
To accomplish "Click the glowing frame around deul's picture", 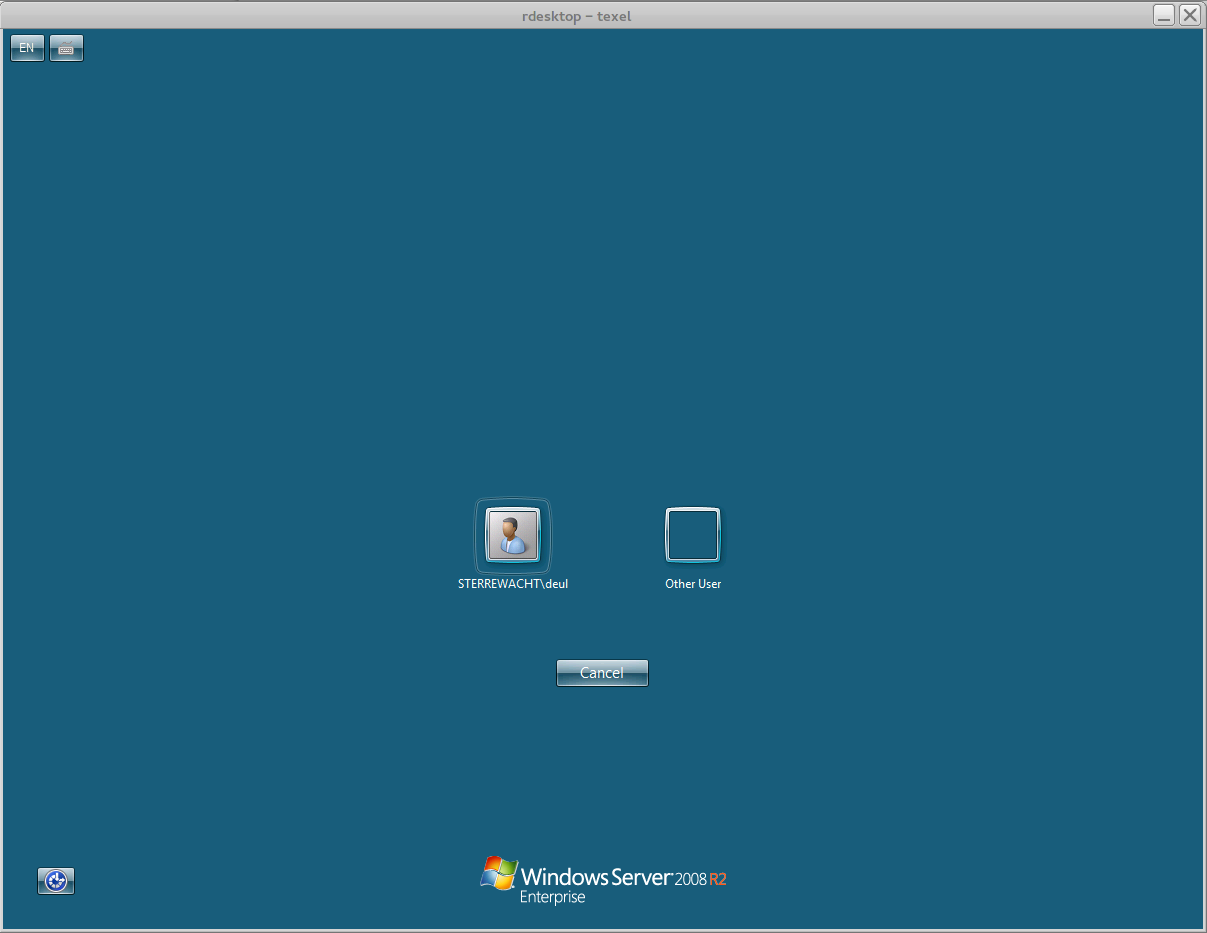I will coord(478,534).
